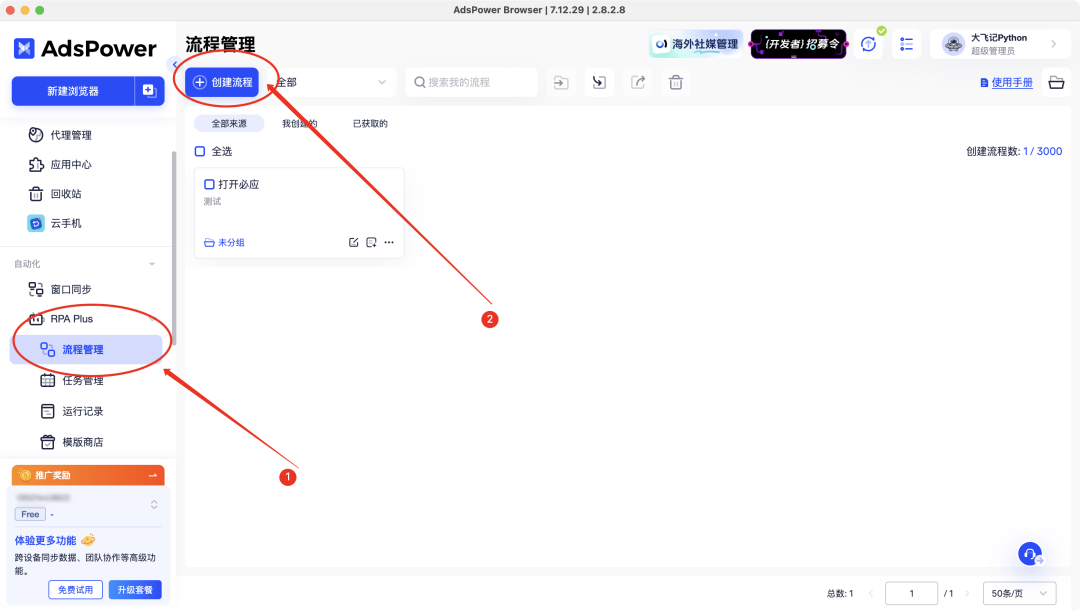Click the Free plan badge
This screenshot has width=1080, height=611.
(x=30, y=515)
